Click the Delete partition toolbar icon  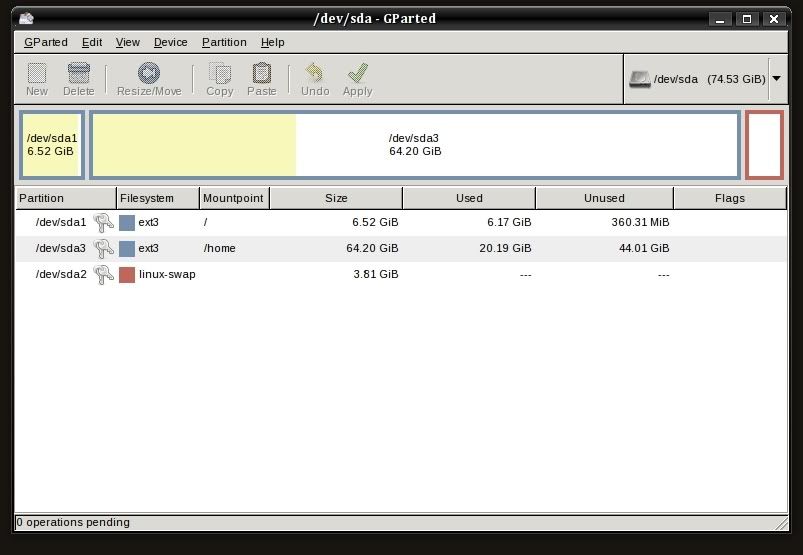tap(78, 73)
